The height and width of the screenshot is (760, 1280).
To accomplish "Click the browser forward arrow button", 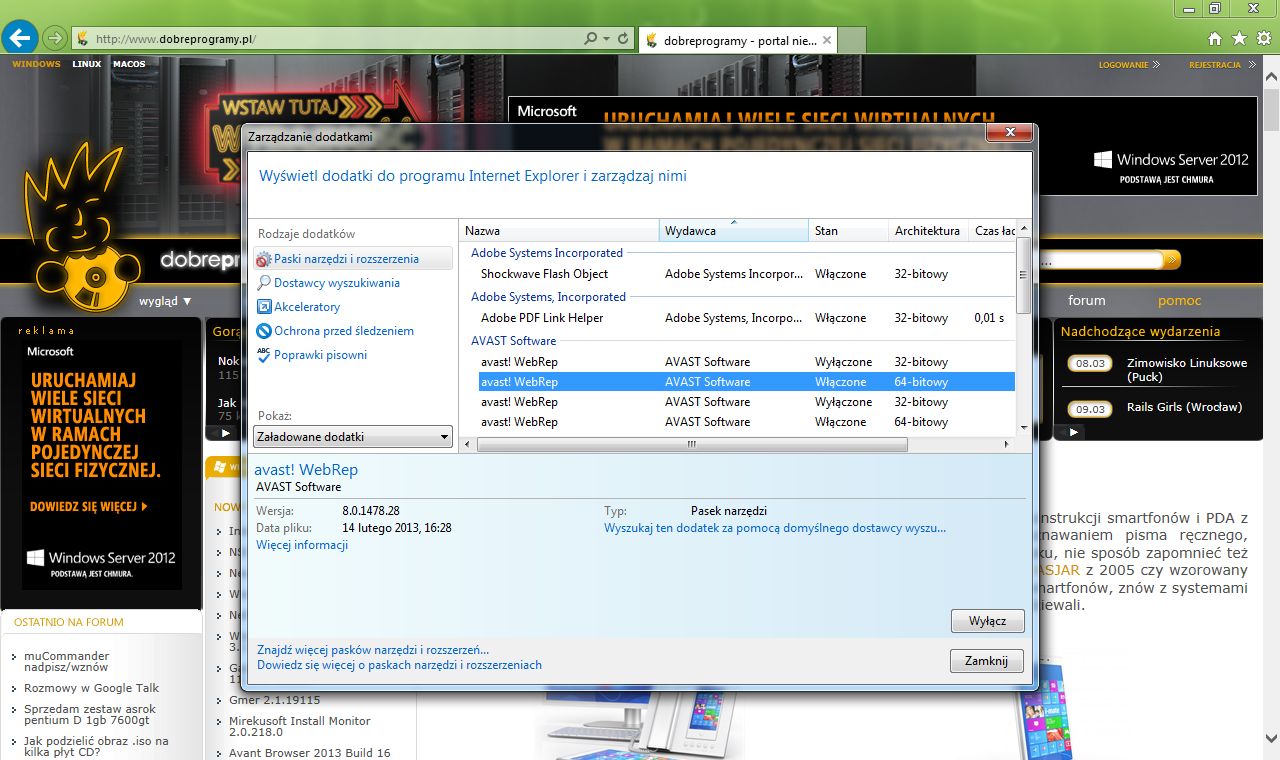I will (x=55, y=39).
